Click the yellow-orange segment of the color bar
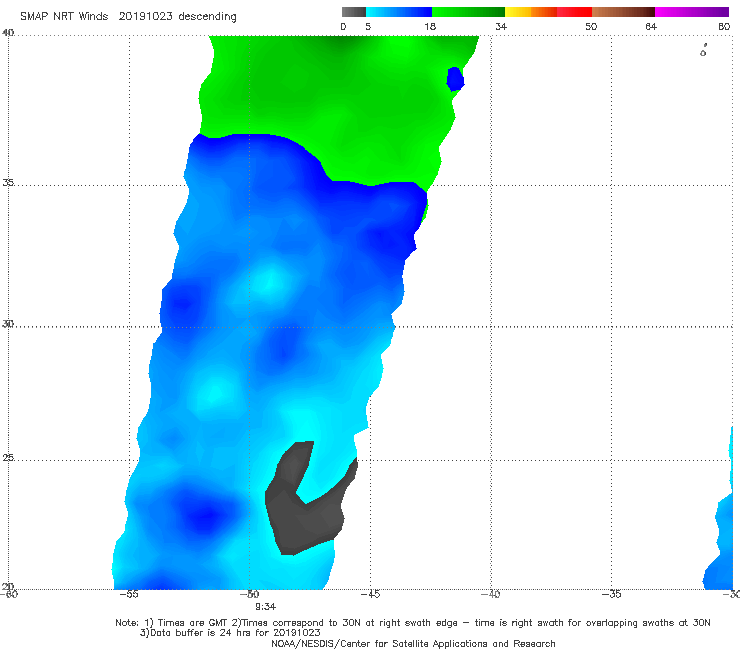This screenshot has height=650, width=740. tap(531, 12)
